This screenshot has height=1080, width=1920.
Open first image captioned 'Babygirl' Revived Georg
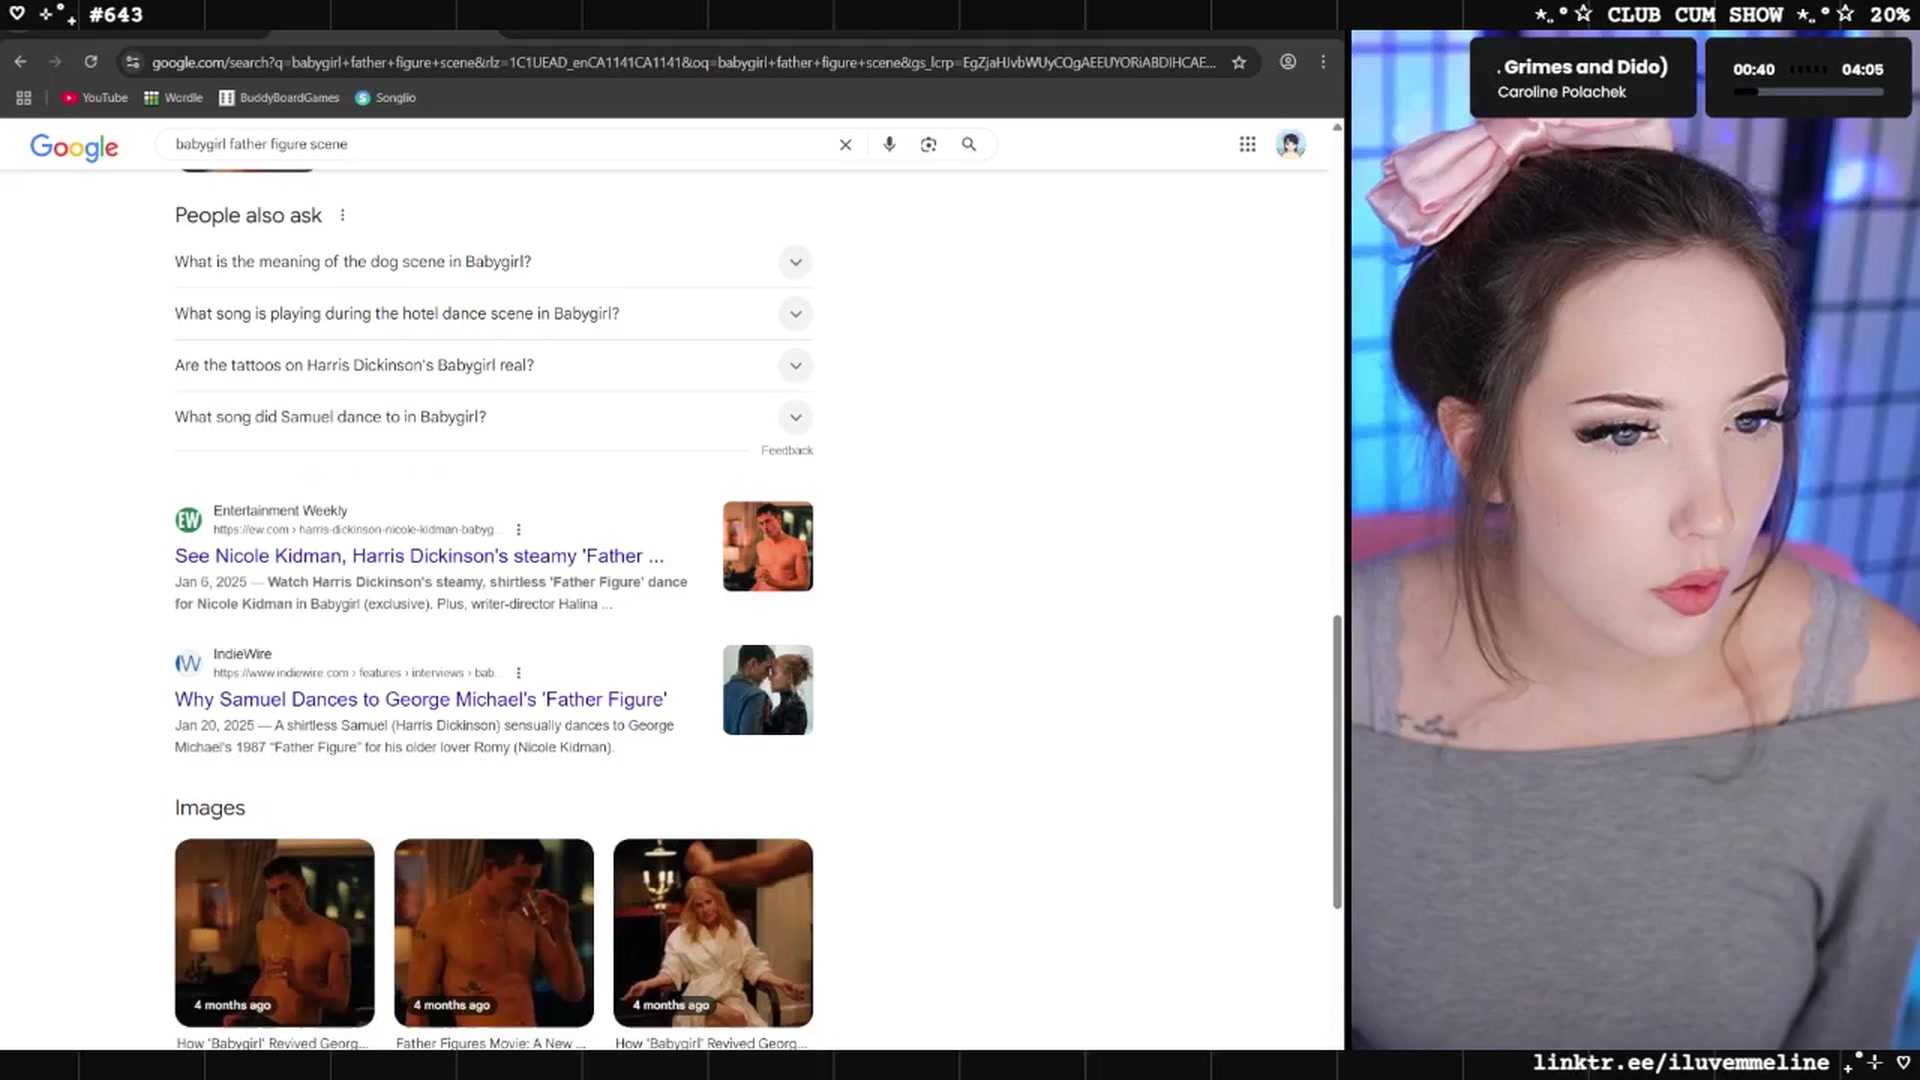[x=275, y=933]
